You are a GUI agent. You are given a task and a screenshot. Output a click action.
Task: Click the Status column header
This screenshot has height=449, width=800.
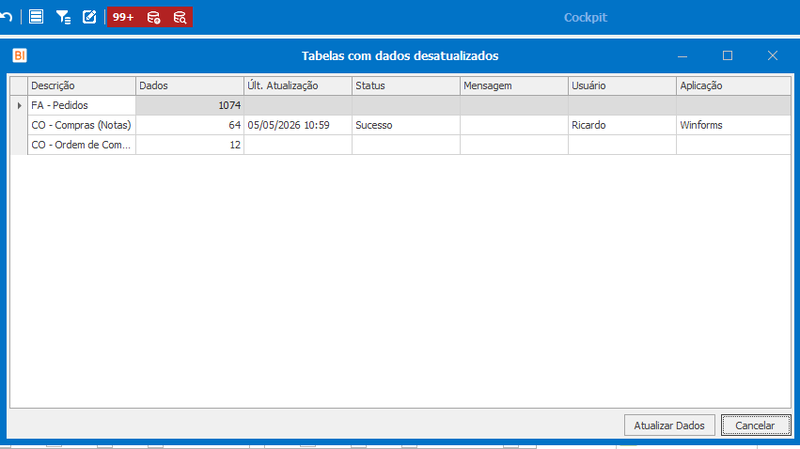pyautogui.click(x=406, y=86)
